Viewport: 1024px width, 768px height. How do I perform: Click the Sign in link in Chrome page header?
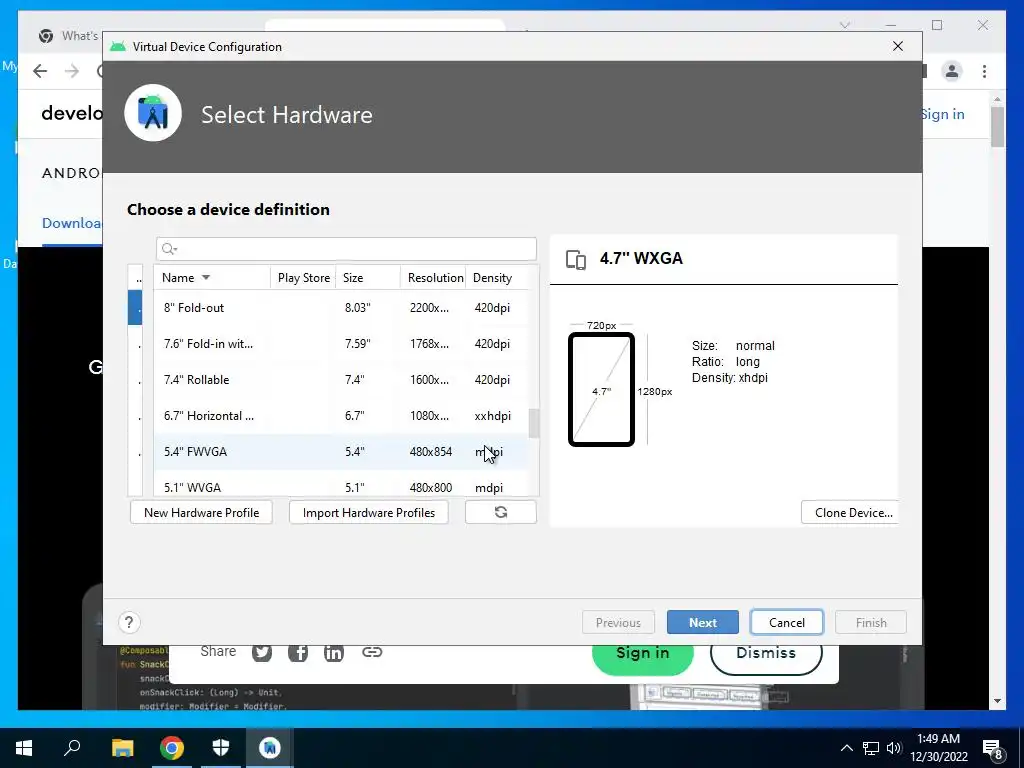tap(943, 114)
